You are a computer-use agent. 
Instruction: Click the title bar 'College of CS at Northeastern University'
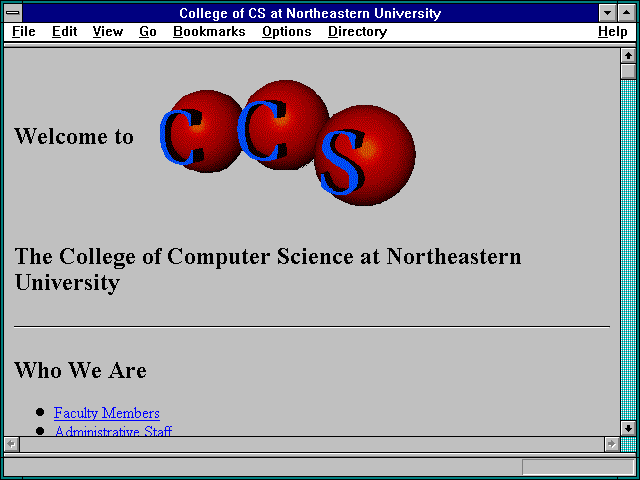tap(310, 13)
